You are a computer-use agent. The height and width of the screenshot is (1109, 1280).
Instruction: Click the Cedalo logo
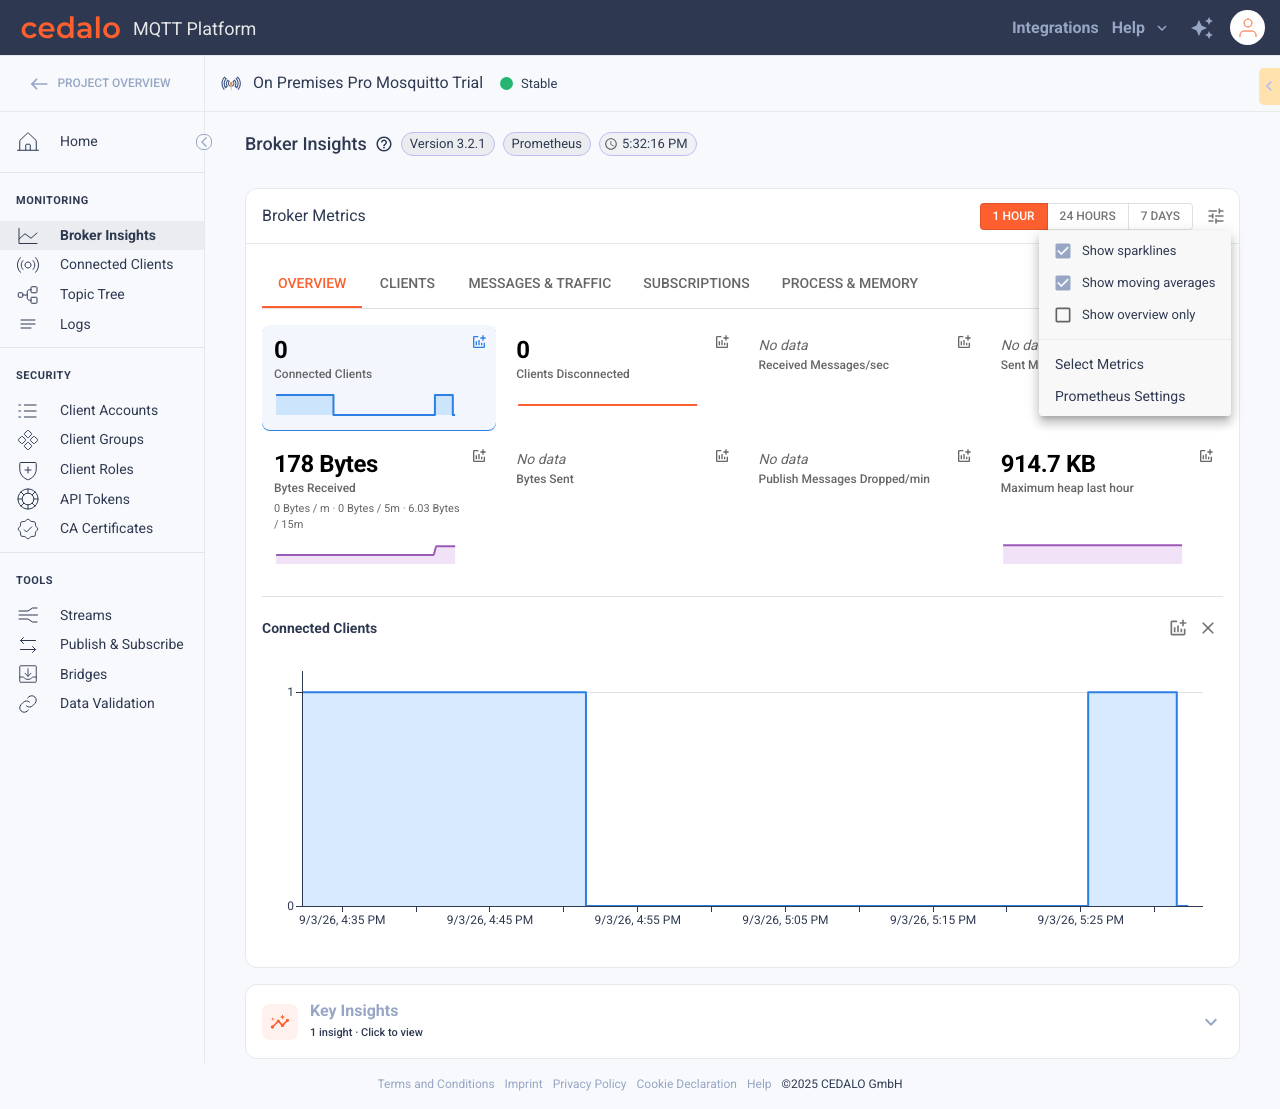tap(70, 28)
